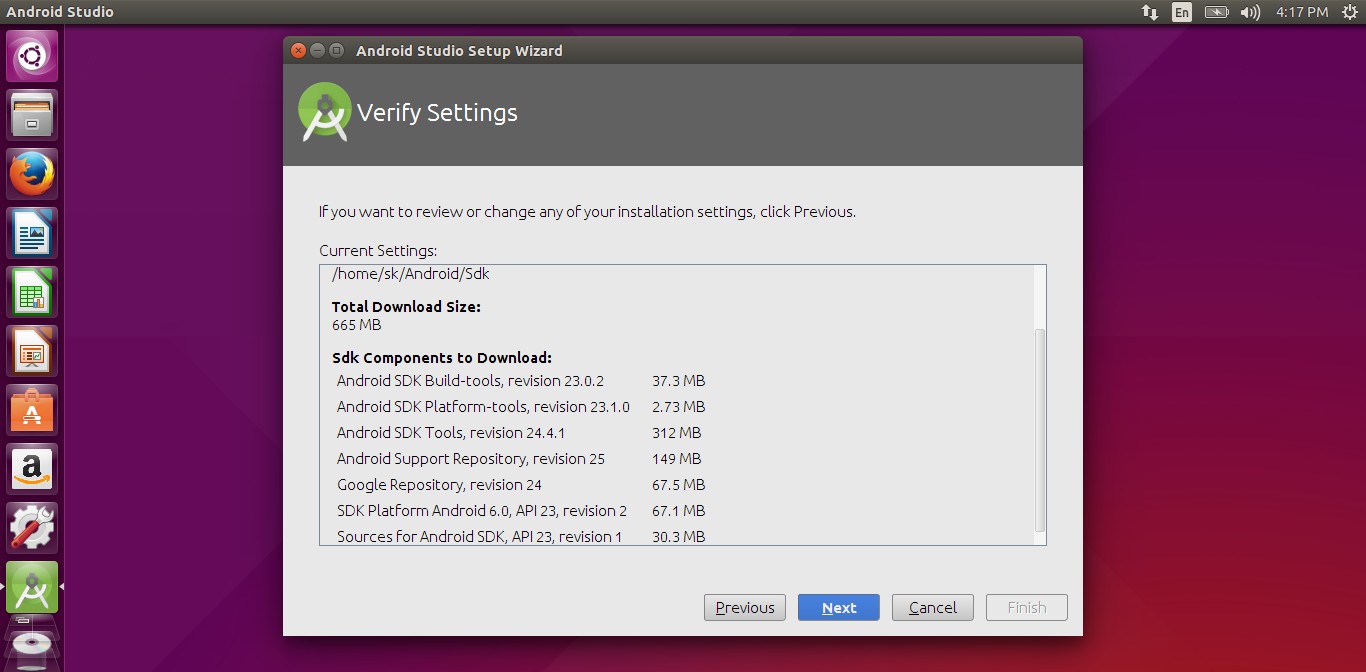Click the 312 MB size value
The height and width of the screenshot is (672, 1366).
point(676,433)
